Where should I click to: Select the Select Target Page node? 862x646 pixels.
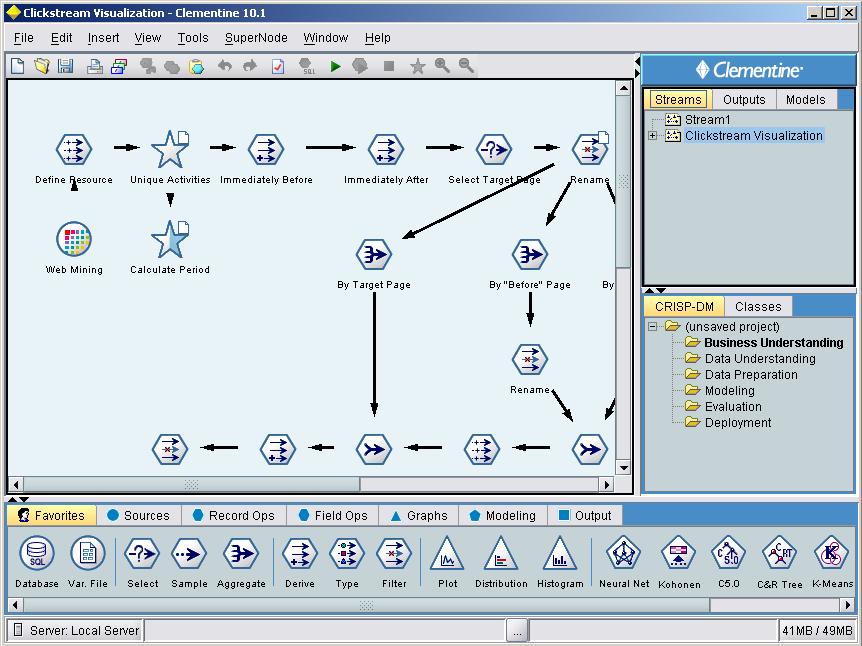(x=494, y=148)
